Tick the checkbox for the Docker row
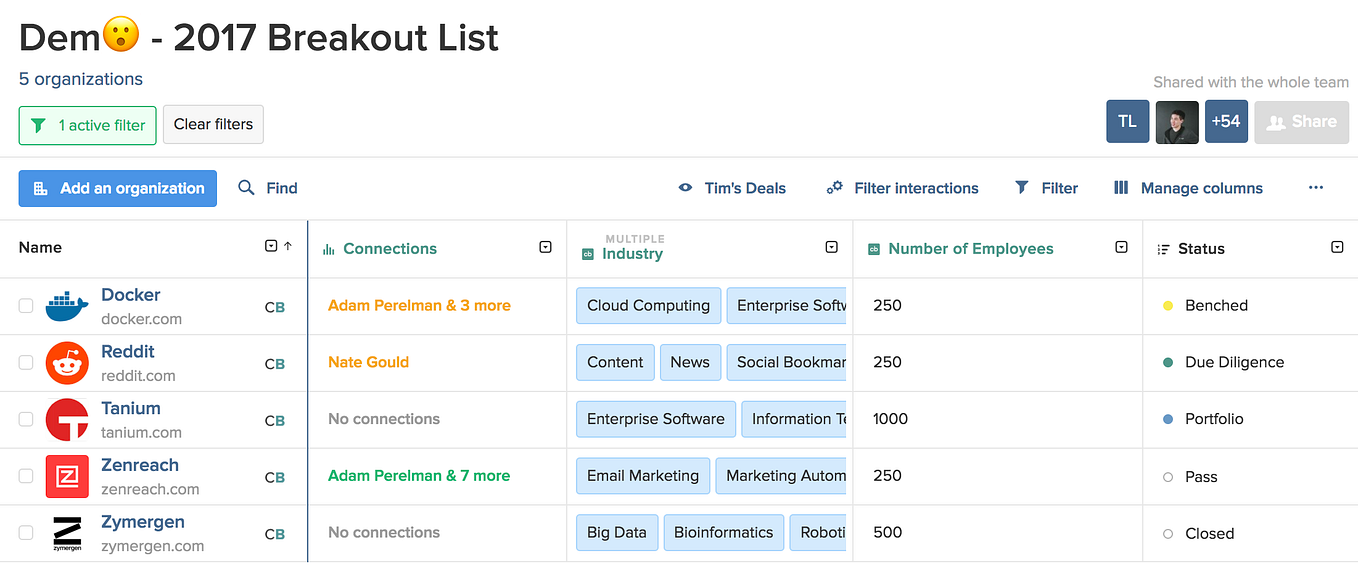Image resolution: width=1358 pixels, height=567 pixels. pyautogui.click(x=26, y=306)
